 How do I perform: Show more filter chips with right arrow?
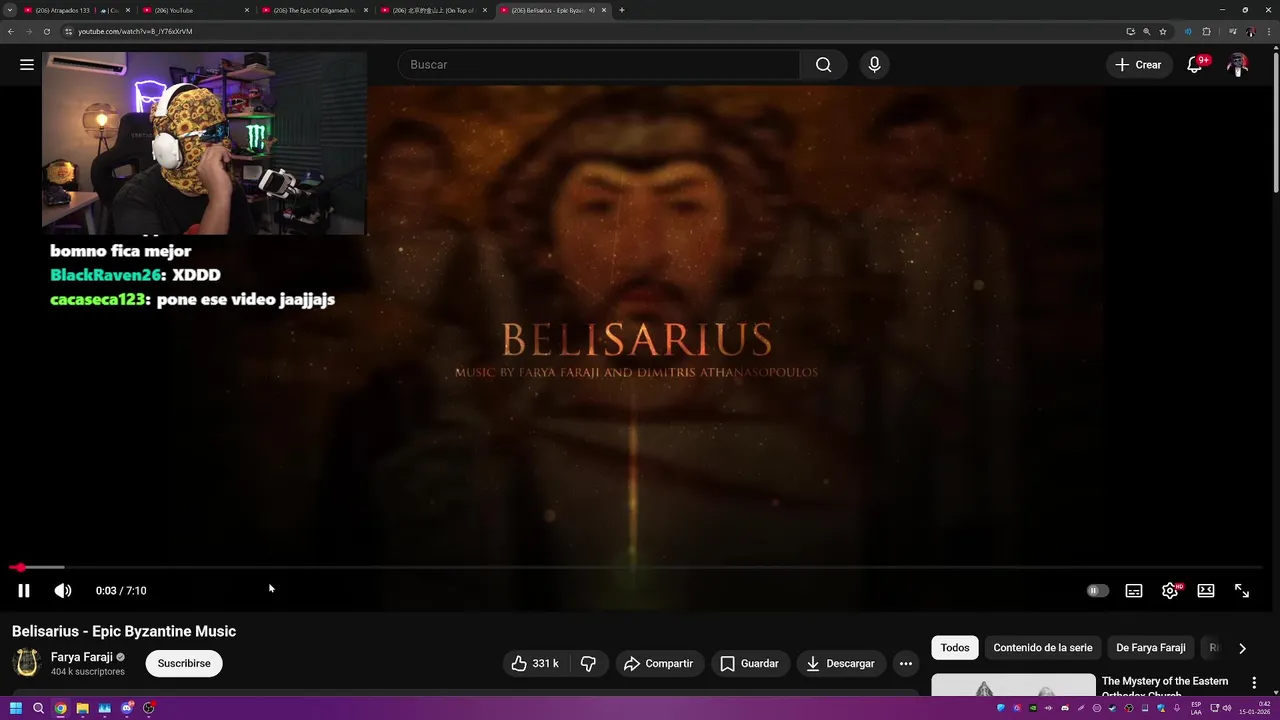click(x=1242, y=648)
